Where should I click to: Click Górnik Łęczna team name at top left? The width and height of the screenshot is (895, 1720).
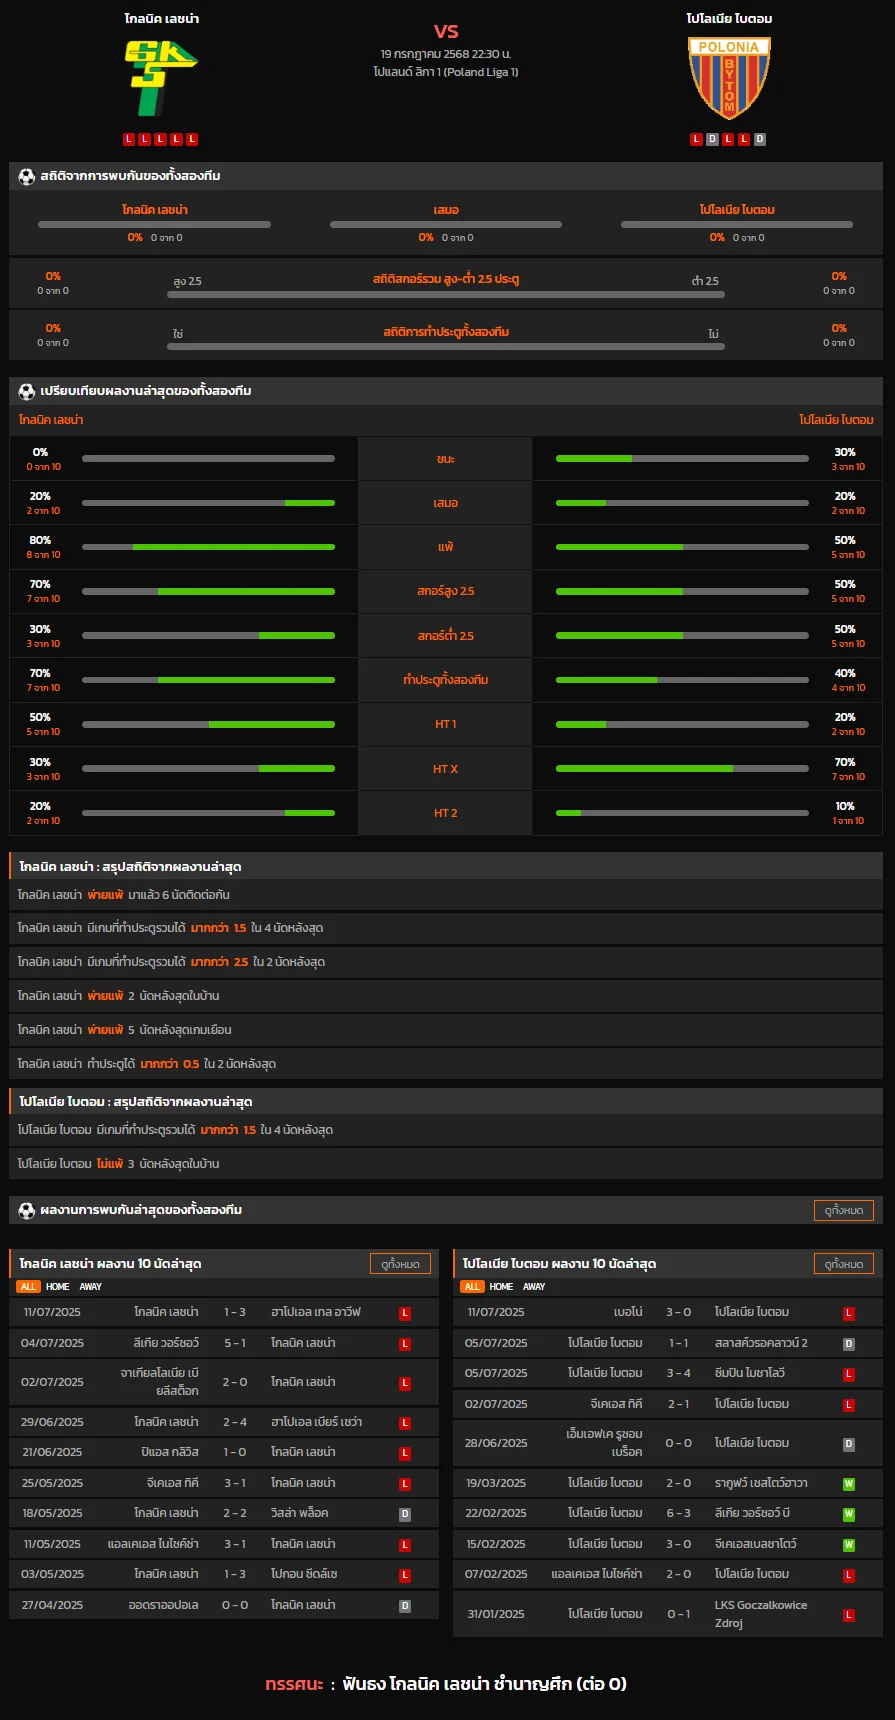[x=161, y=19]
